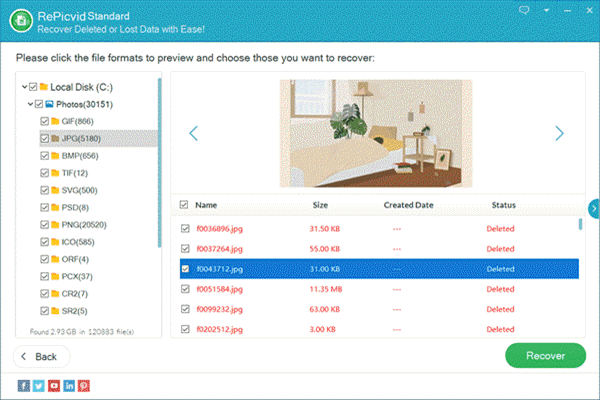Select the JPG(5180) format entry
This screenshot has height=400, width=600.
pos(81,139)
